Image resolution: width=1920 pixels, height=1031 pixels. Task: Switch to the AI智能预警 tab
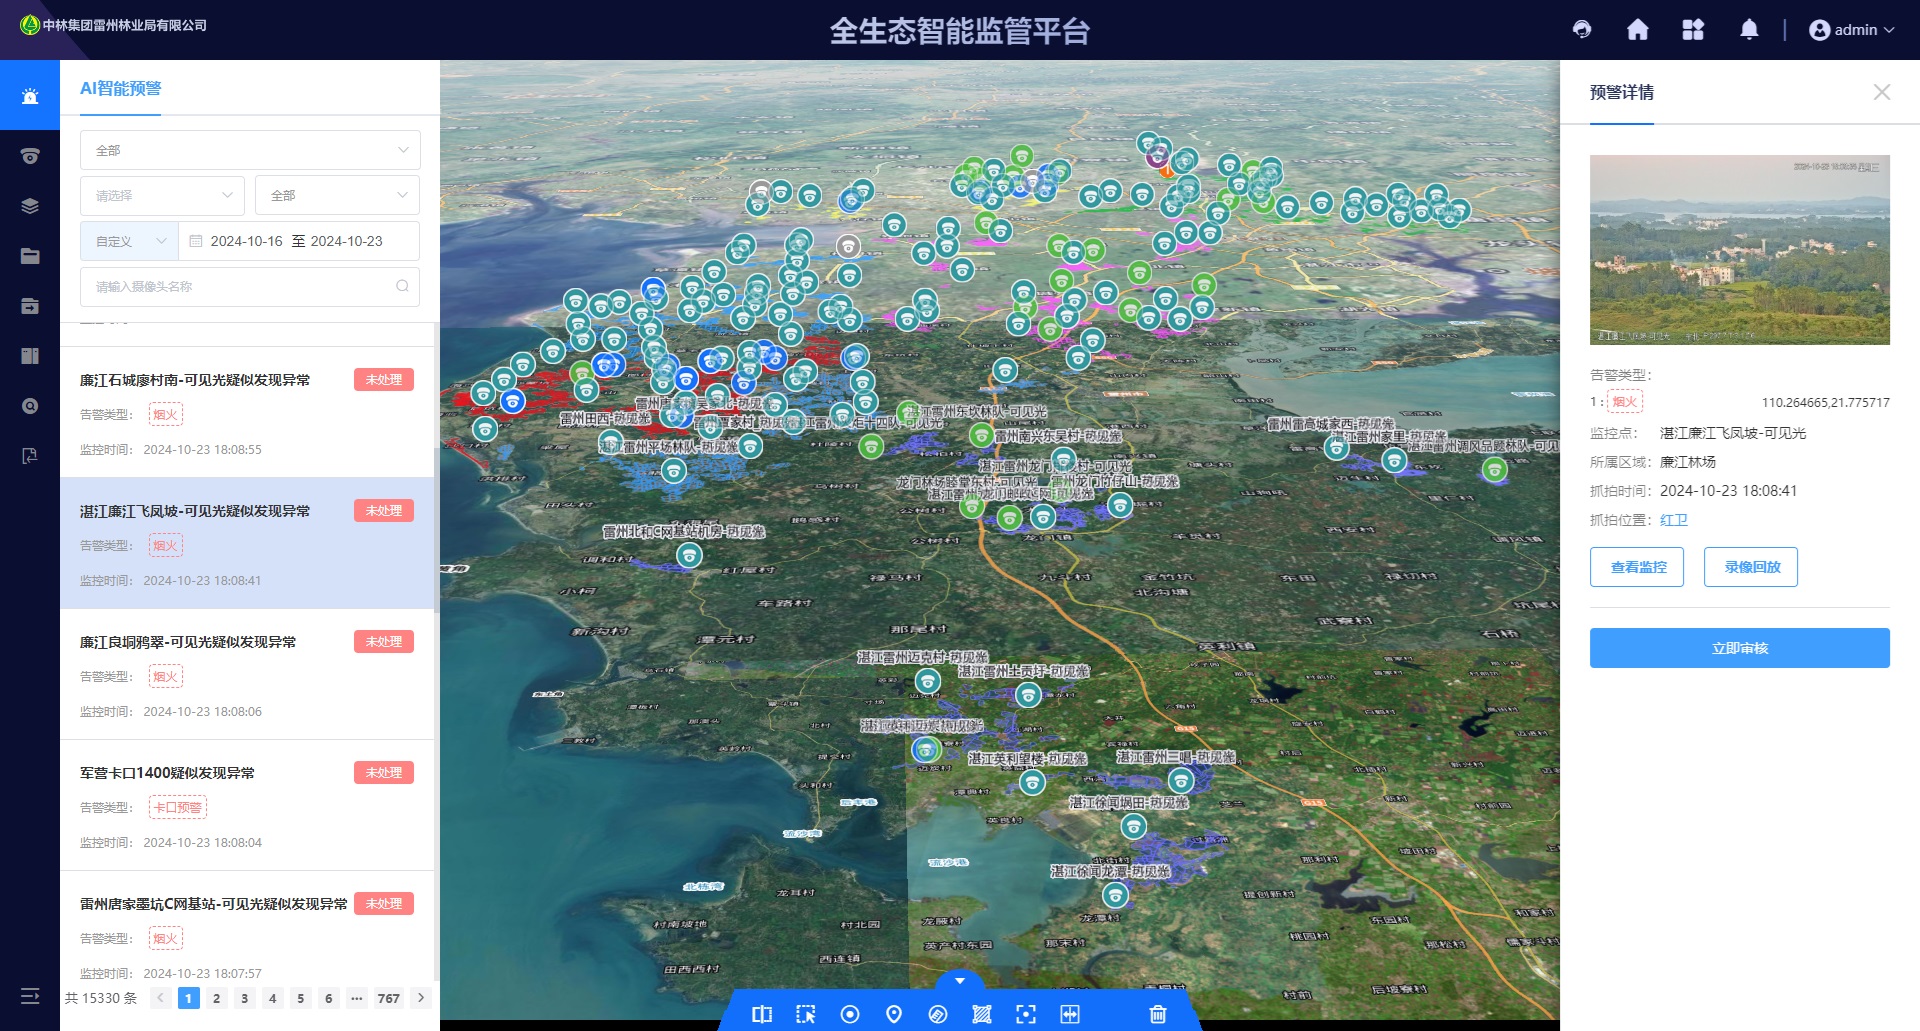click(x=121, y=89)
